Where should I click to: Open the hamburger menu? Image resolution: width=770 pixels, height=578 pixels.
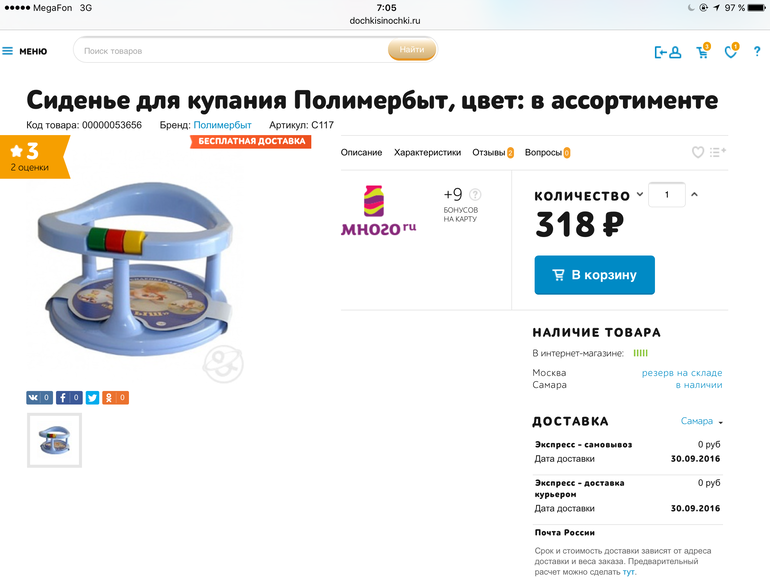(25, 51)
